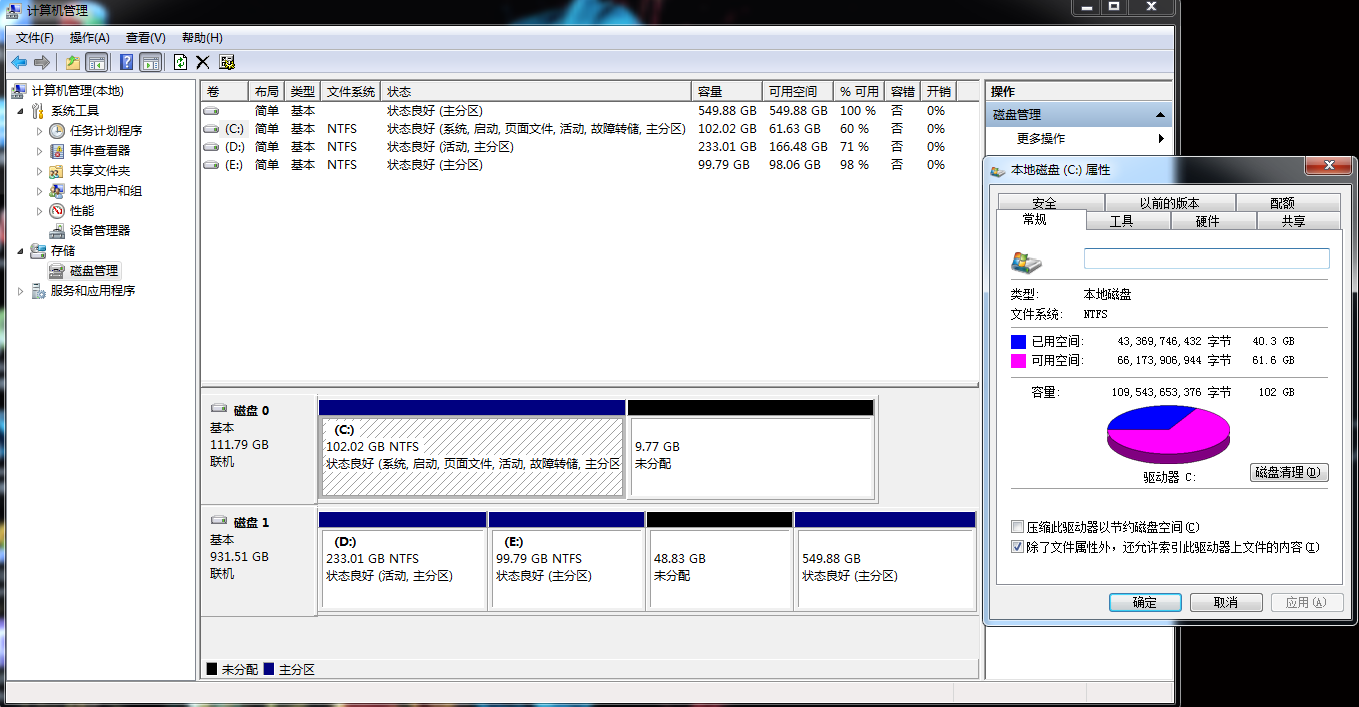1359x707 pixels.
Task: Click the 确定 button
Action: click(x=1145, y=602)
